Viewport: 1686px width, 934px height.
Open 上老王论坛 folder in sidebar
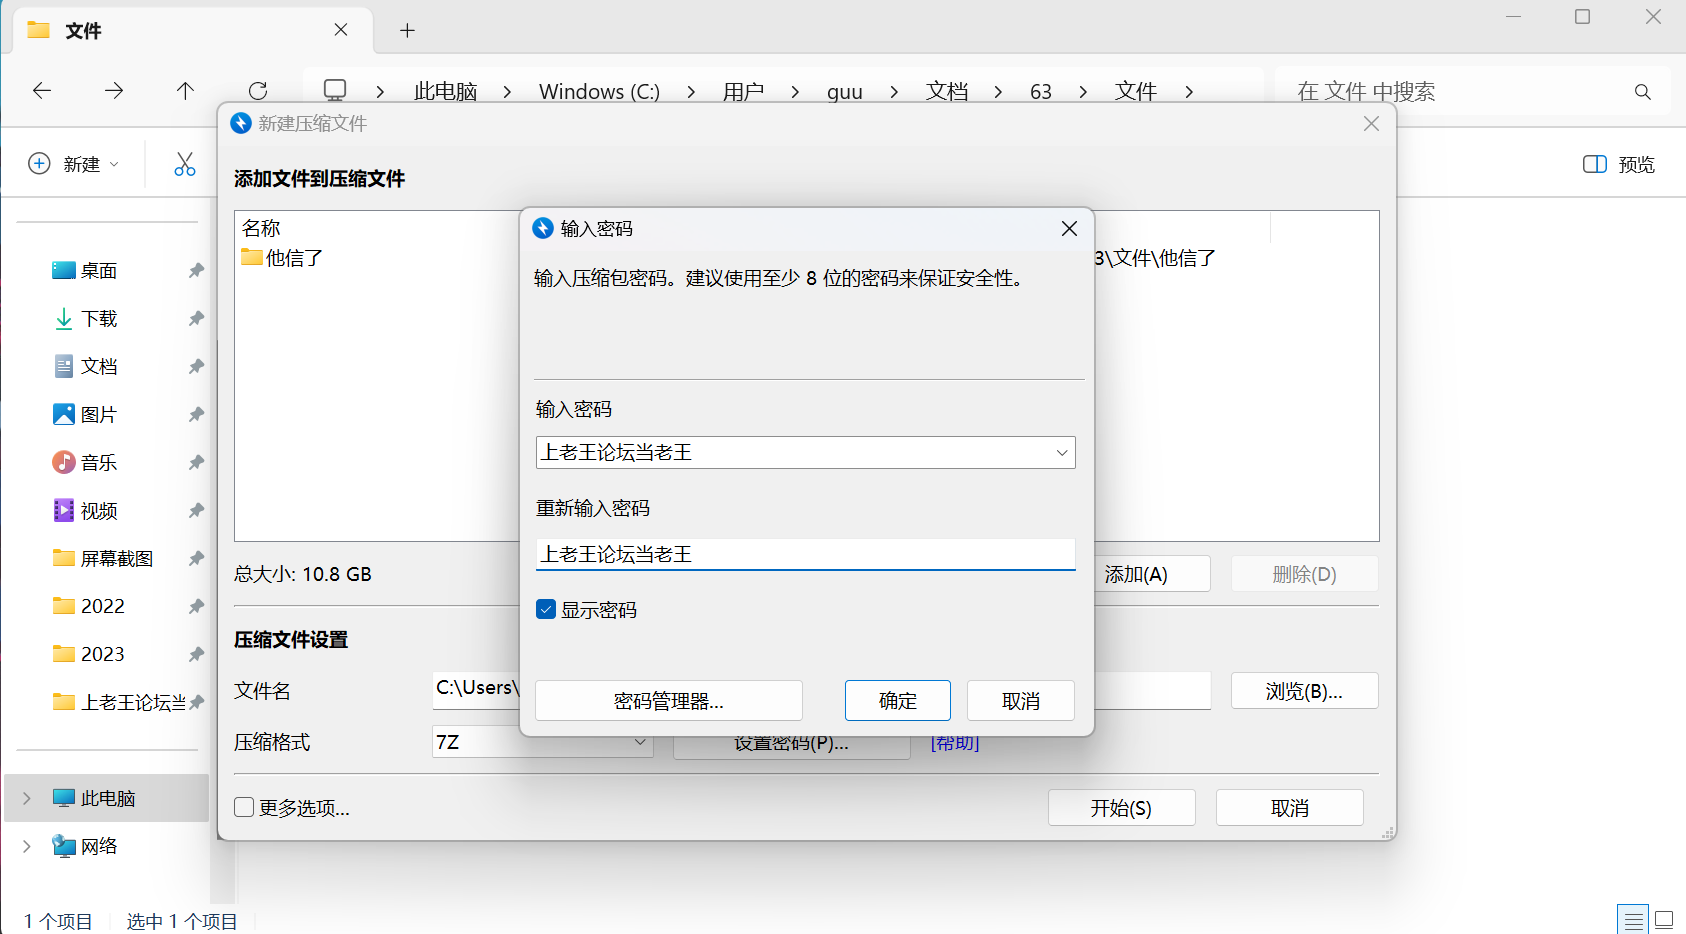point(119,702)
